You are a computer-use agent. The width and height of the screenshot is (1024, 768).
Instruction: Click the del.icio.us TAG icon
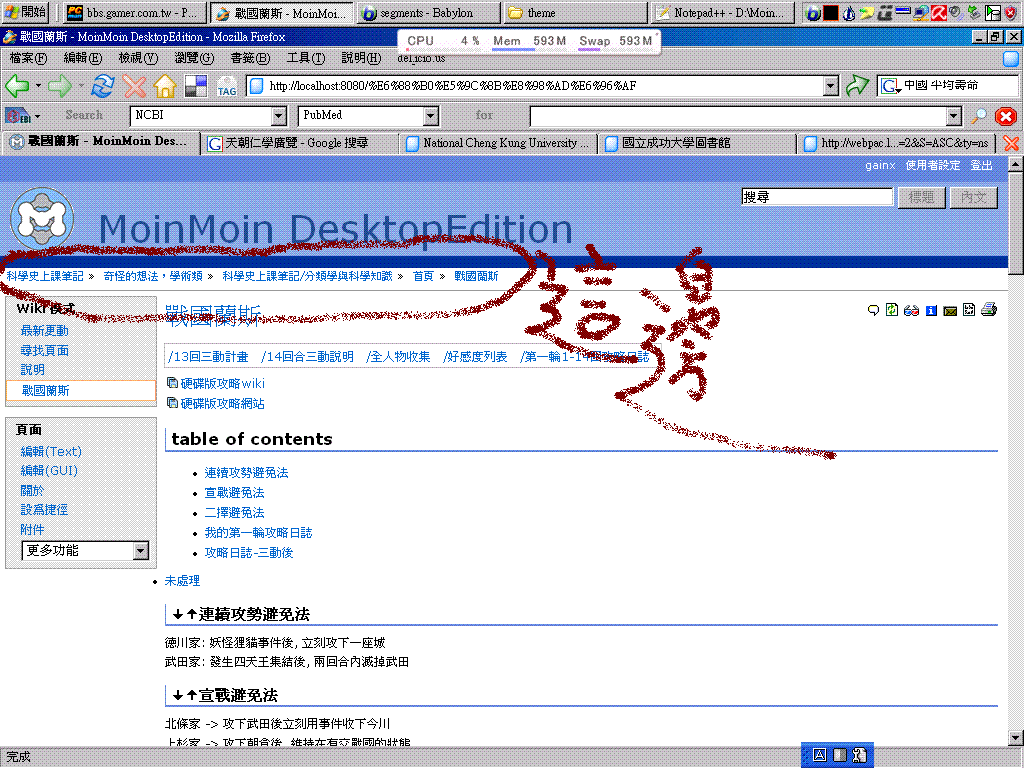(x=227, y=86)
